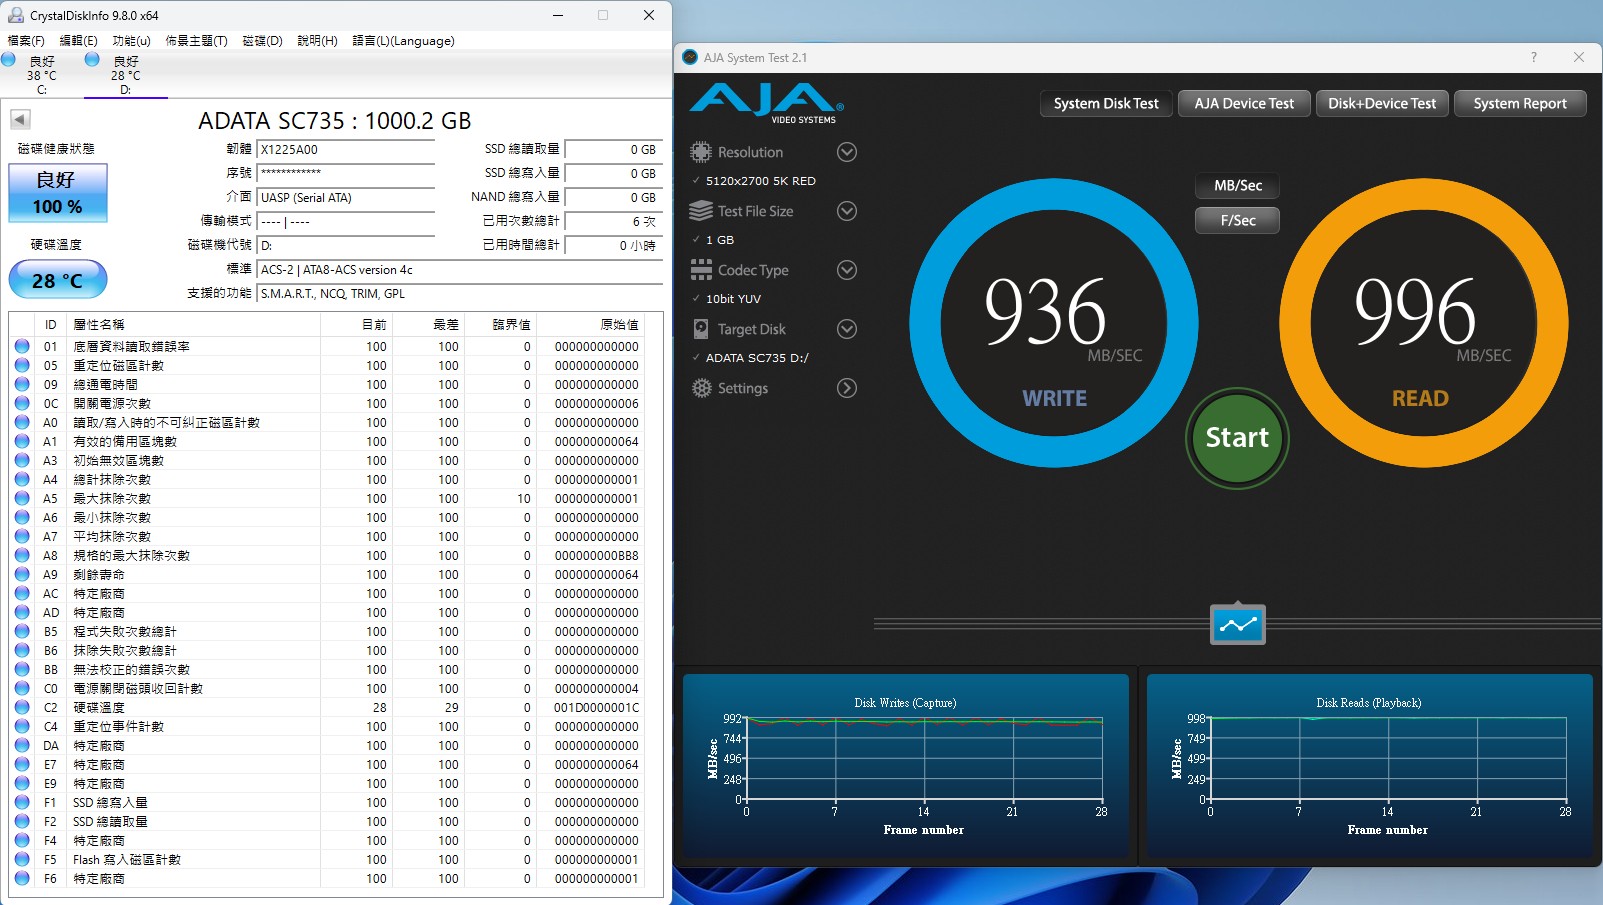
Task: Click the 28 °C temperature button
Action: [x=58, y=280]
